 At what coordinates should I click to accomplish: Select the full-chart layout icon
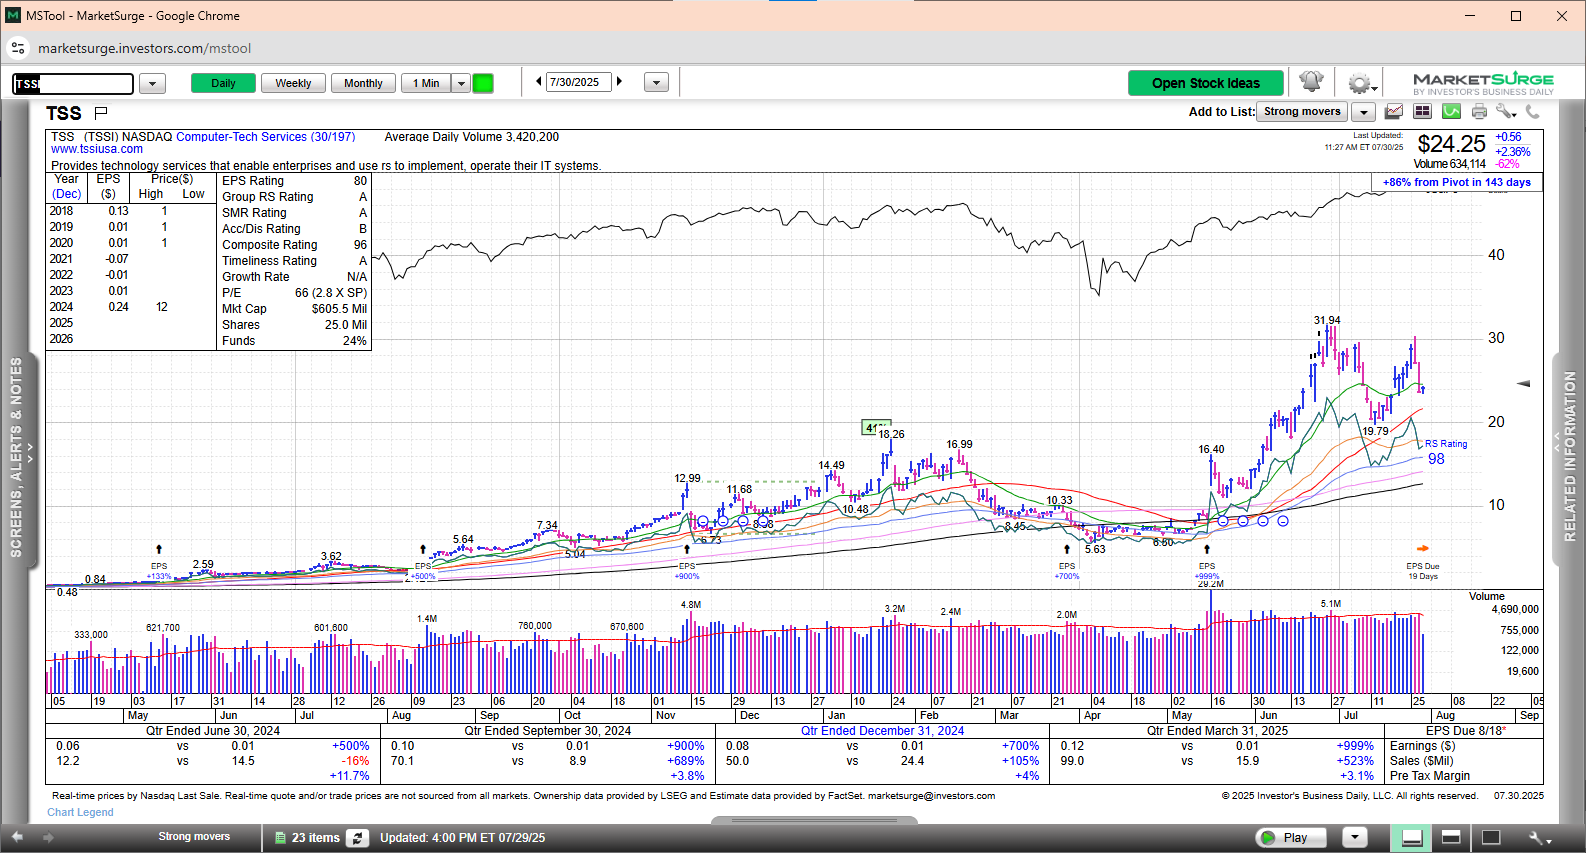pos(1491,838)
